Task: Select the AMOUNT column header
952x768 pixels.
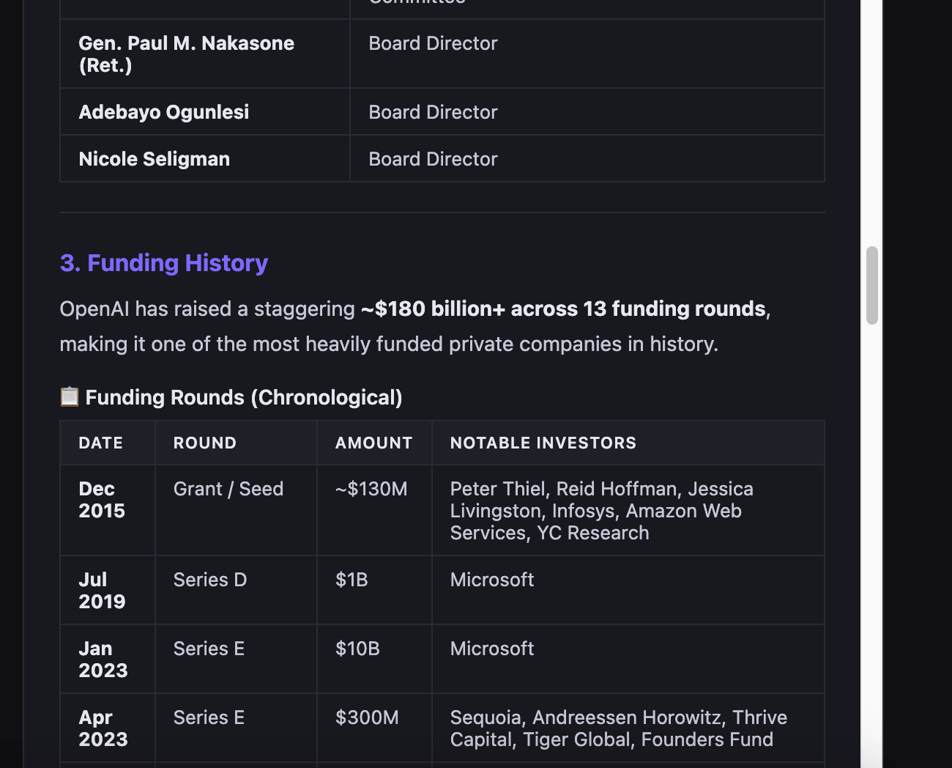Action: click(374, 443)
